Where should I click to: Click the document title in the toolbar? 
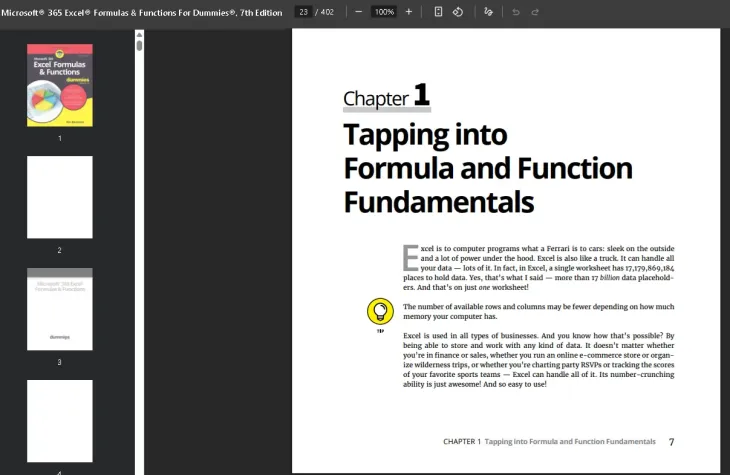(x=141, y=12)
